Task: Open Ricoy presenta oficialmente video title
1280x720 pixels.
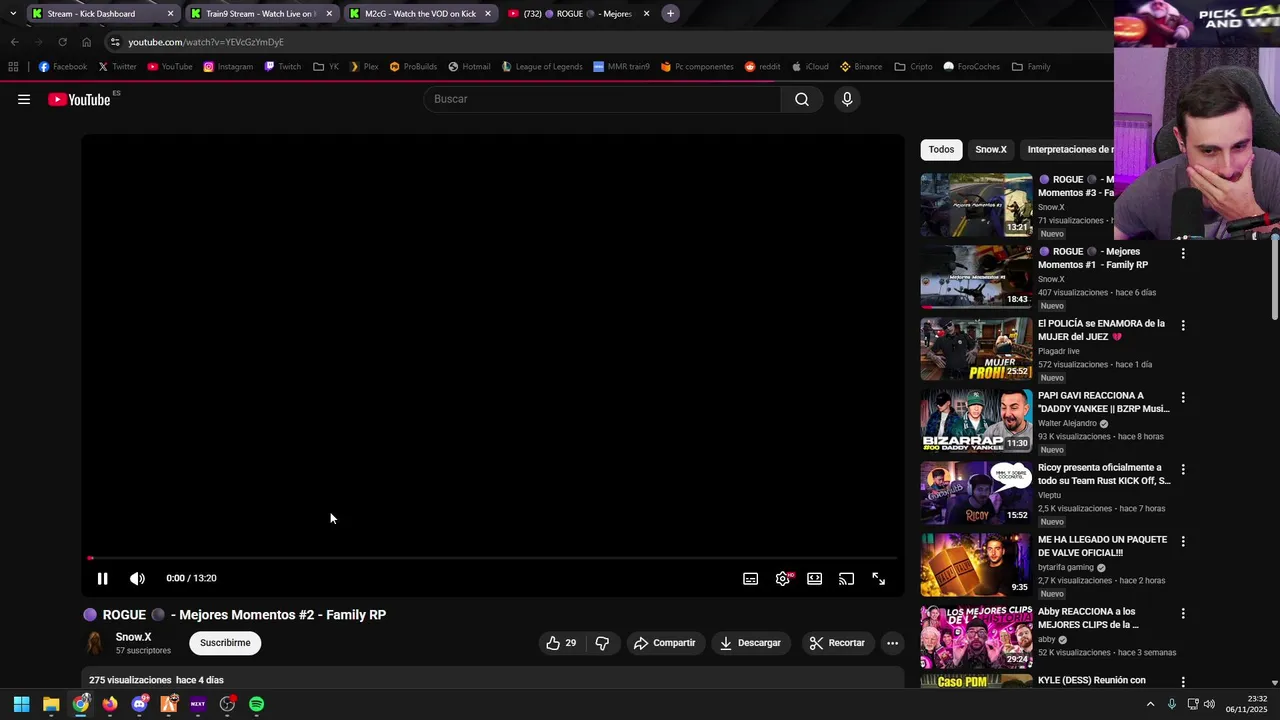Action: [x=1104, y=474]
